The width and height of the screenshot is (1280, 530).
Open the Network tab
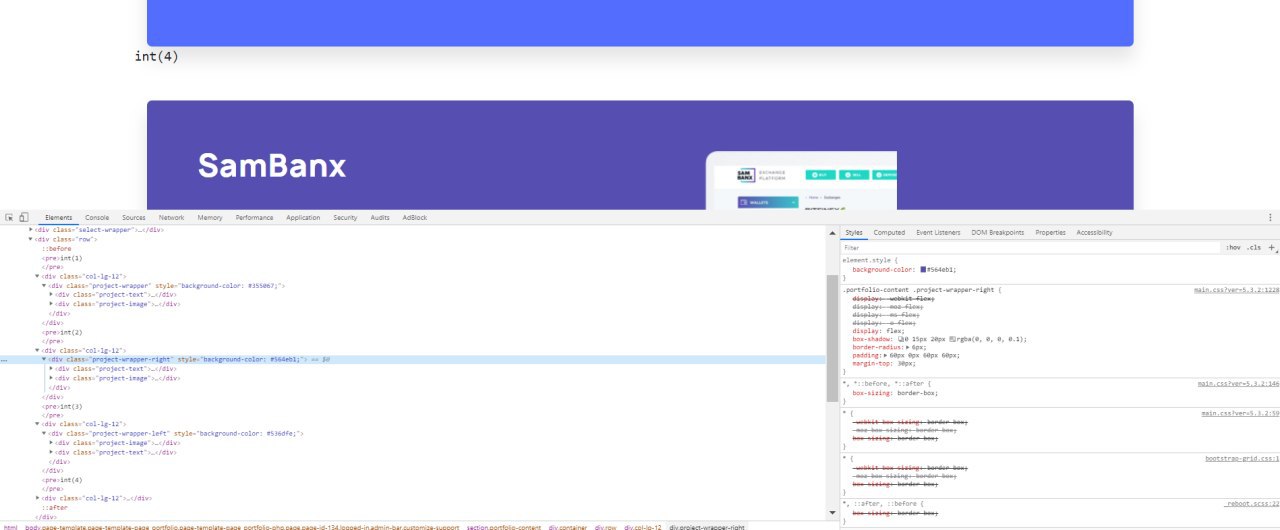(171, 217)
